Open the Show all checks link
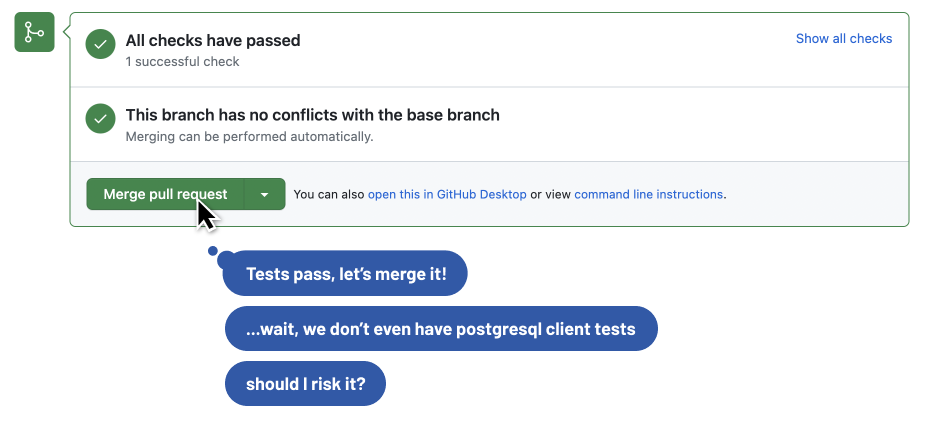Viewport: 930px width, 434px height. pos(843,39)
